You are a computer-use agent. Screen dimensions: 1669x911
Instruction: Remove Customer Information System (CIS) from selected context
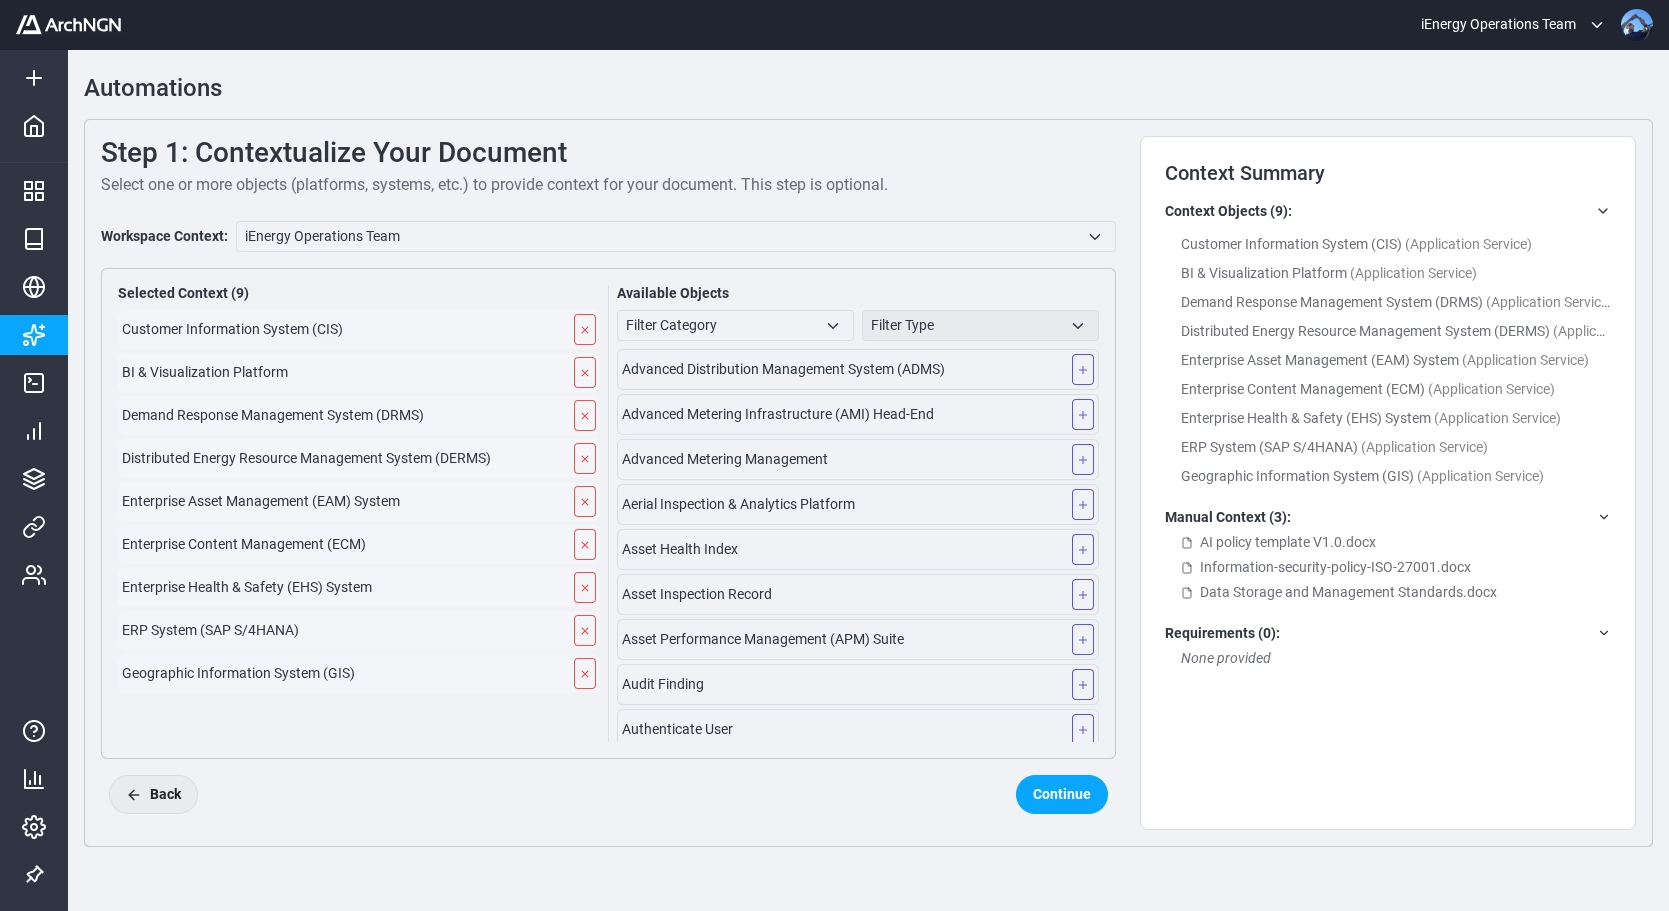click(585, 329)
